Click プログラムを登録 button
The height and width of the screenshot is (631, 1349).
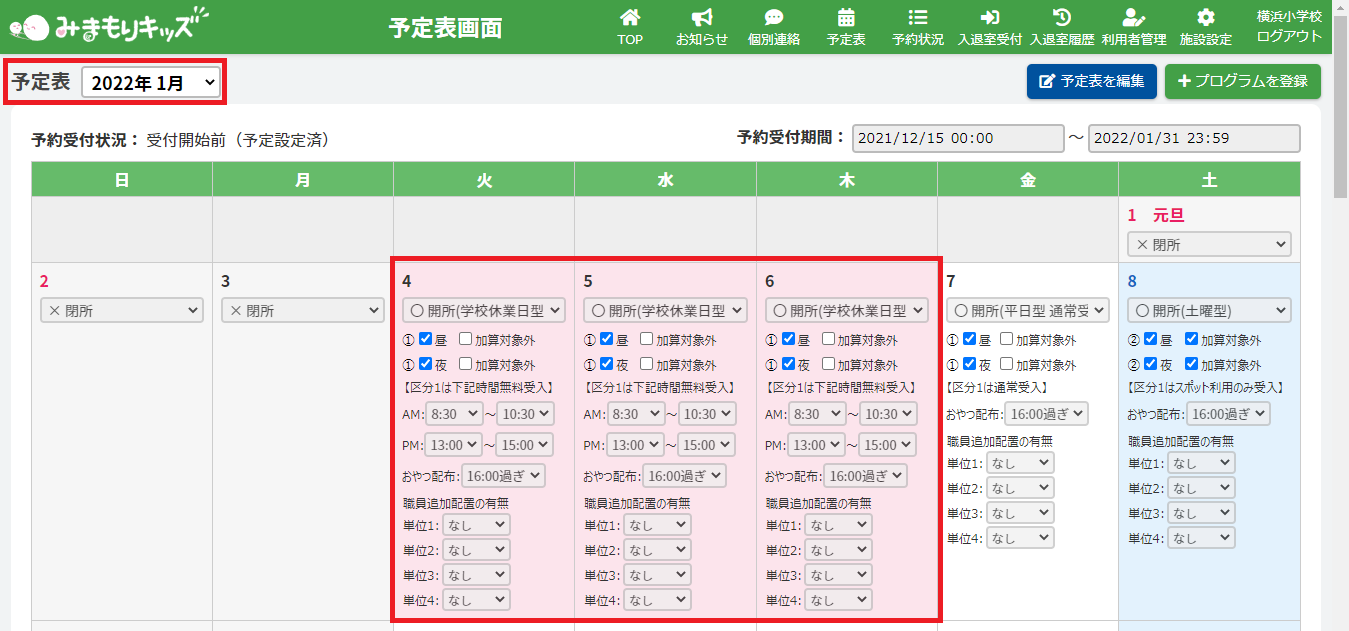[x=1242, y=81]
